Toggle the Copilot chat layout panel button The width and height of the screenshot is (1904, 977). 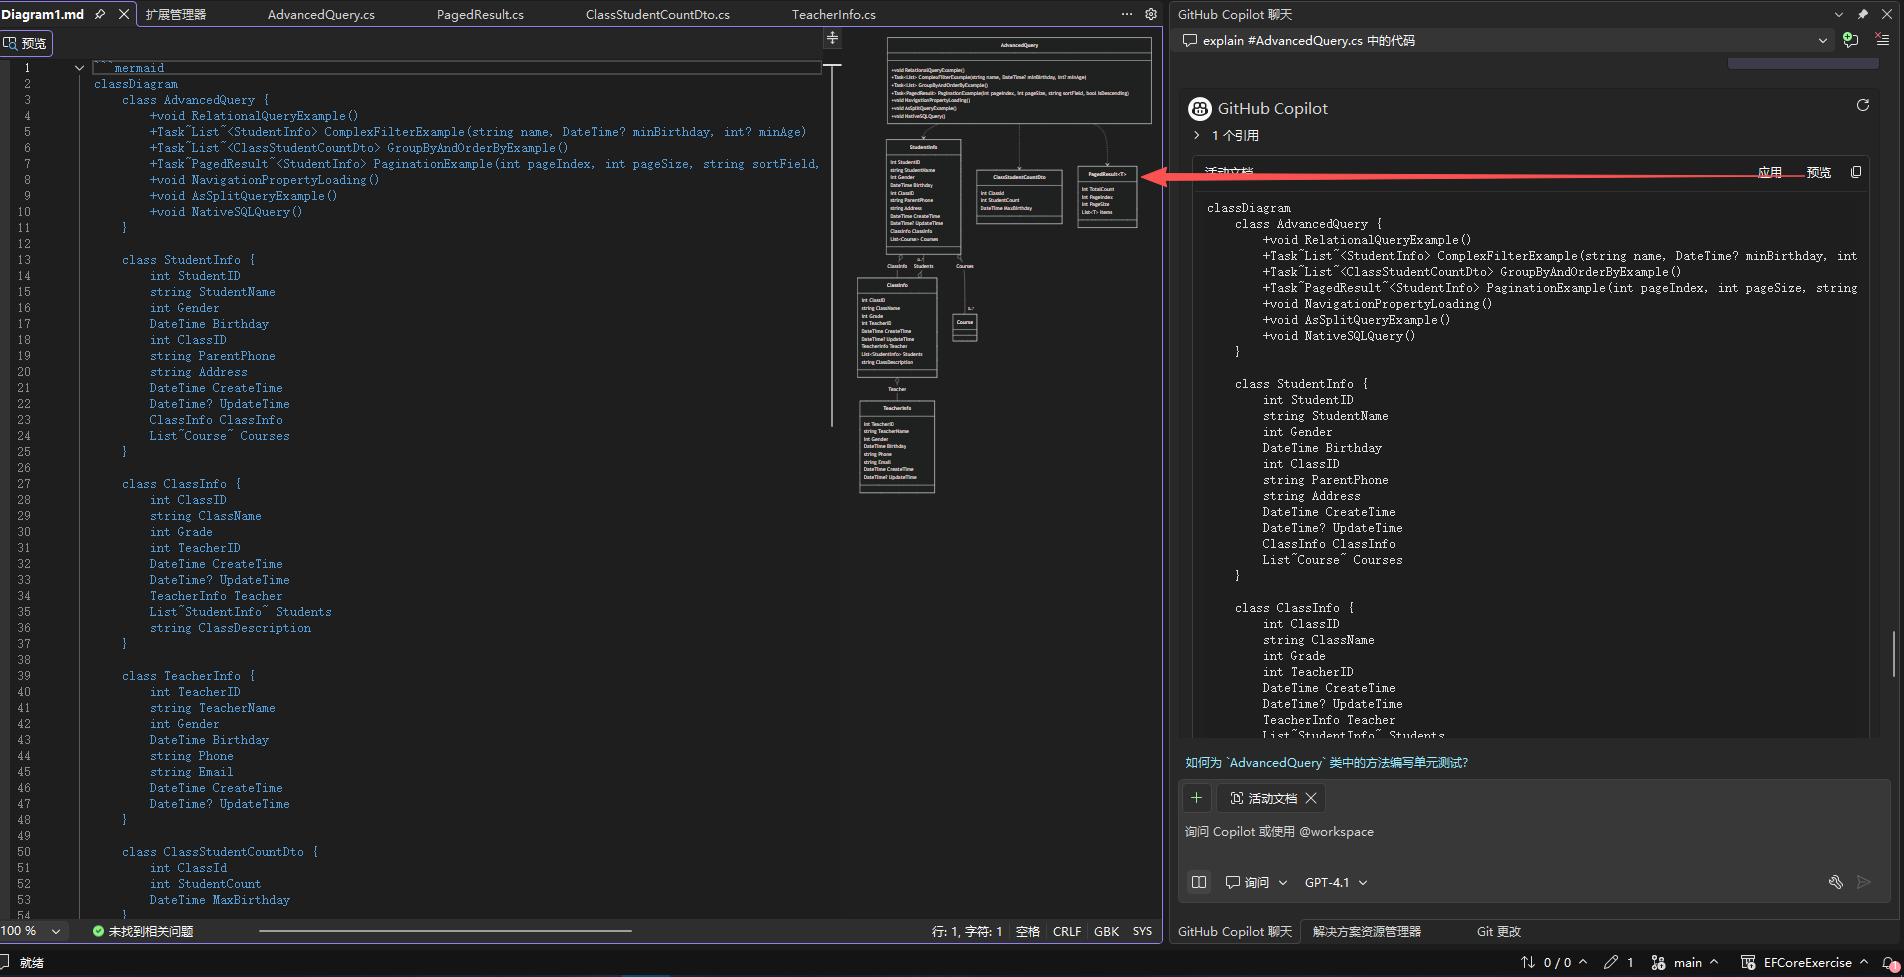1198,882
